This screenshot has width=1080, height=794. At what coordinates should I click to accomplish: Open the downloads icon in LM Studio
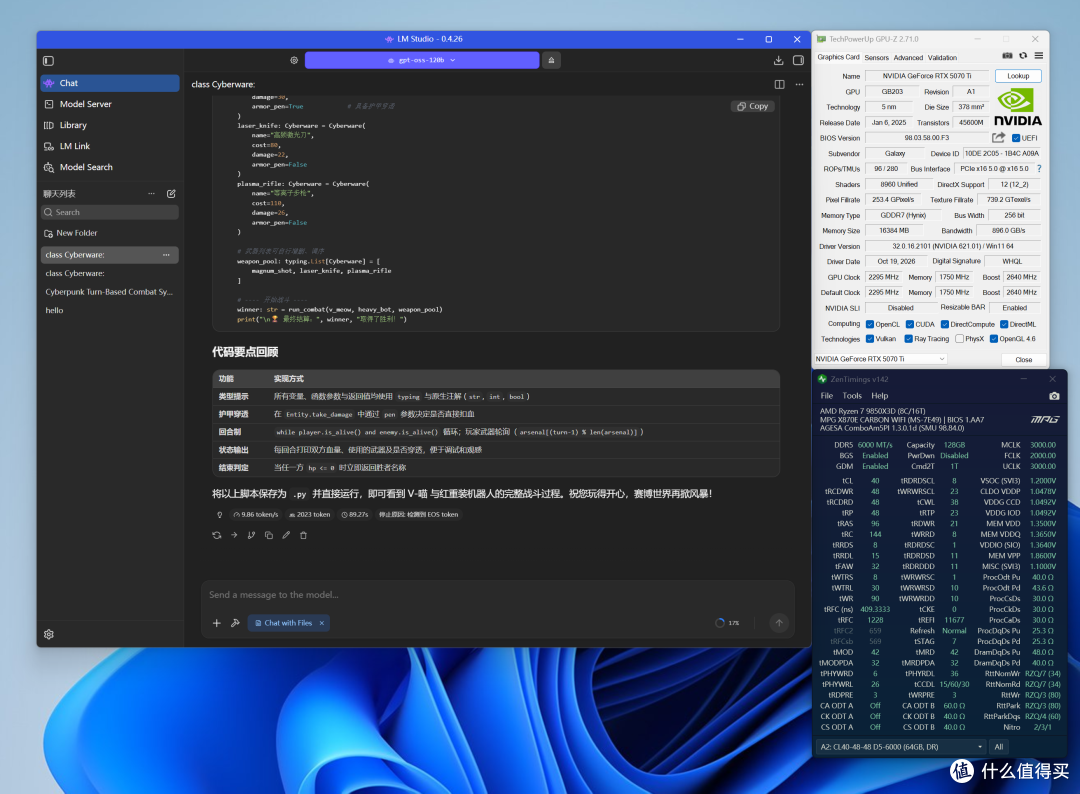(x=778, y=61)
